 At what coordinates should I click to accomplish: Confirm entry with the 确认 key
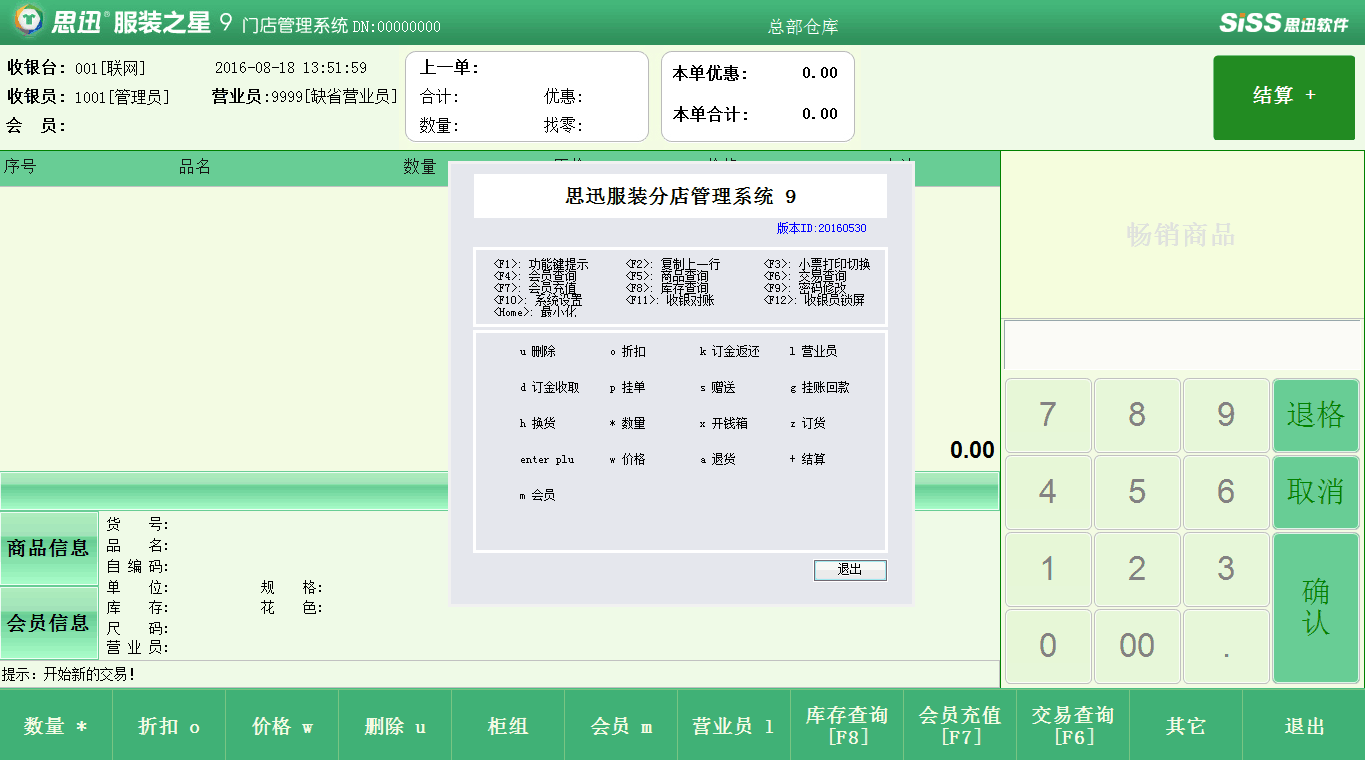click(x=1316, y=608)
